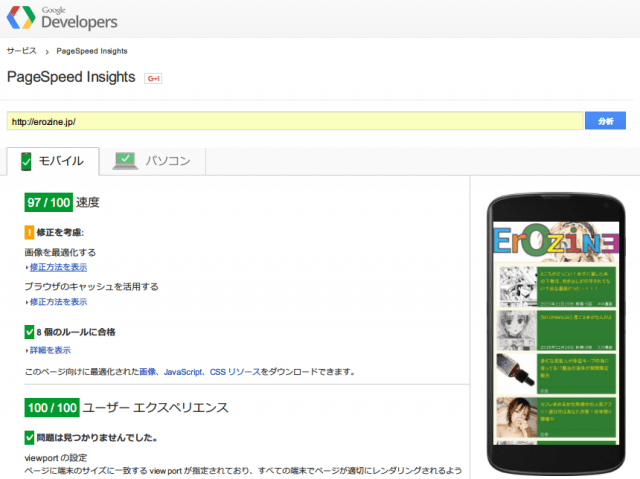The image size is (640, 479).
Task: Click the 速度 heading text
Action: tap(88, 202)
